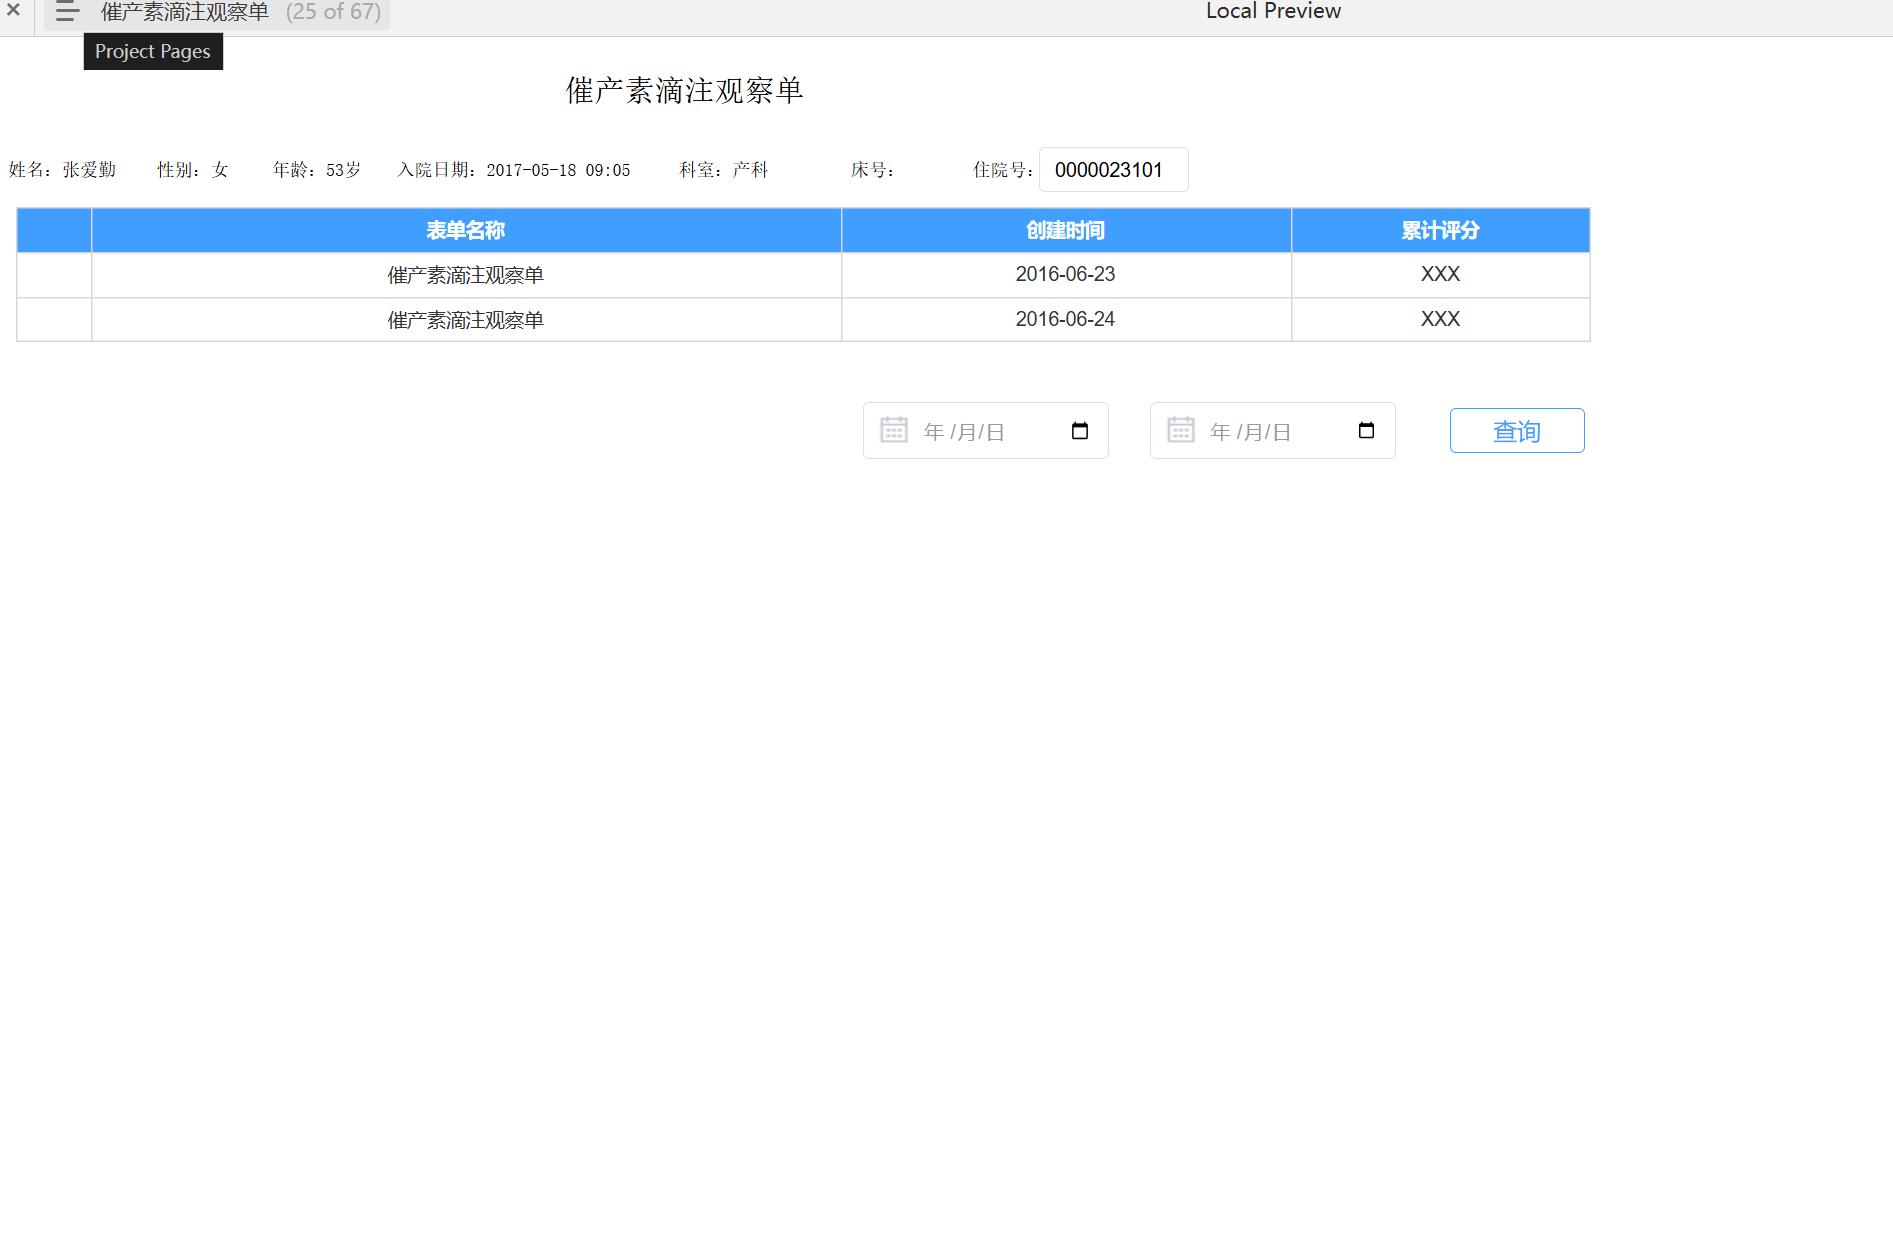Click the Project Pages tooltip
This screenshot has height=1245, width=1893.
click(153, 52)
